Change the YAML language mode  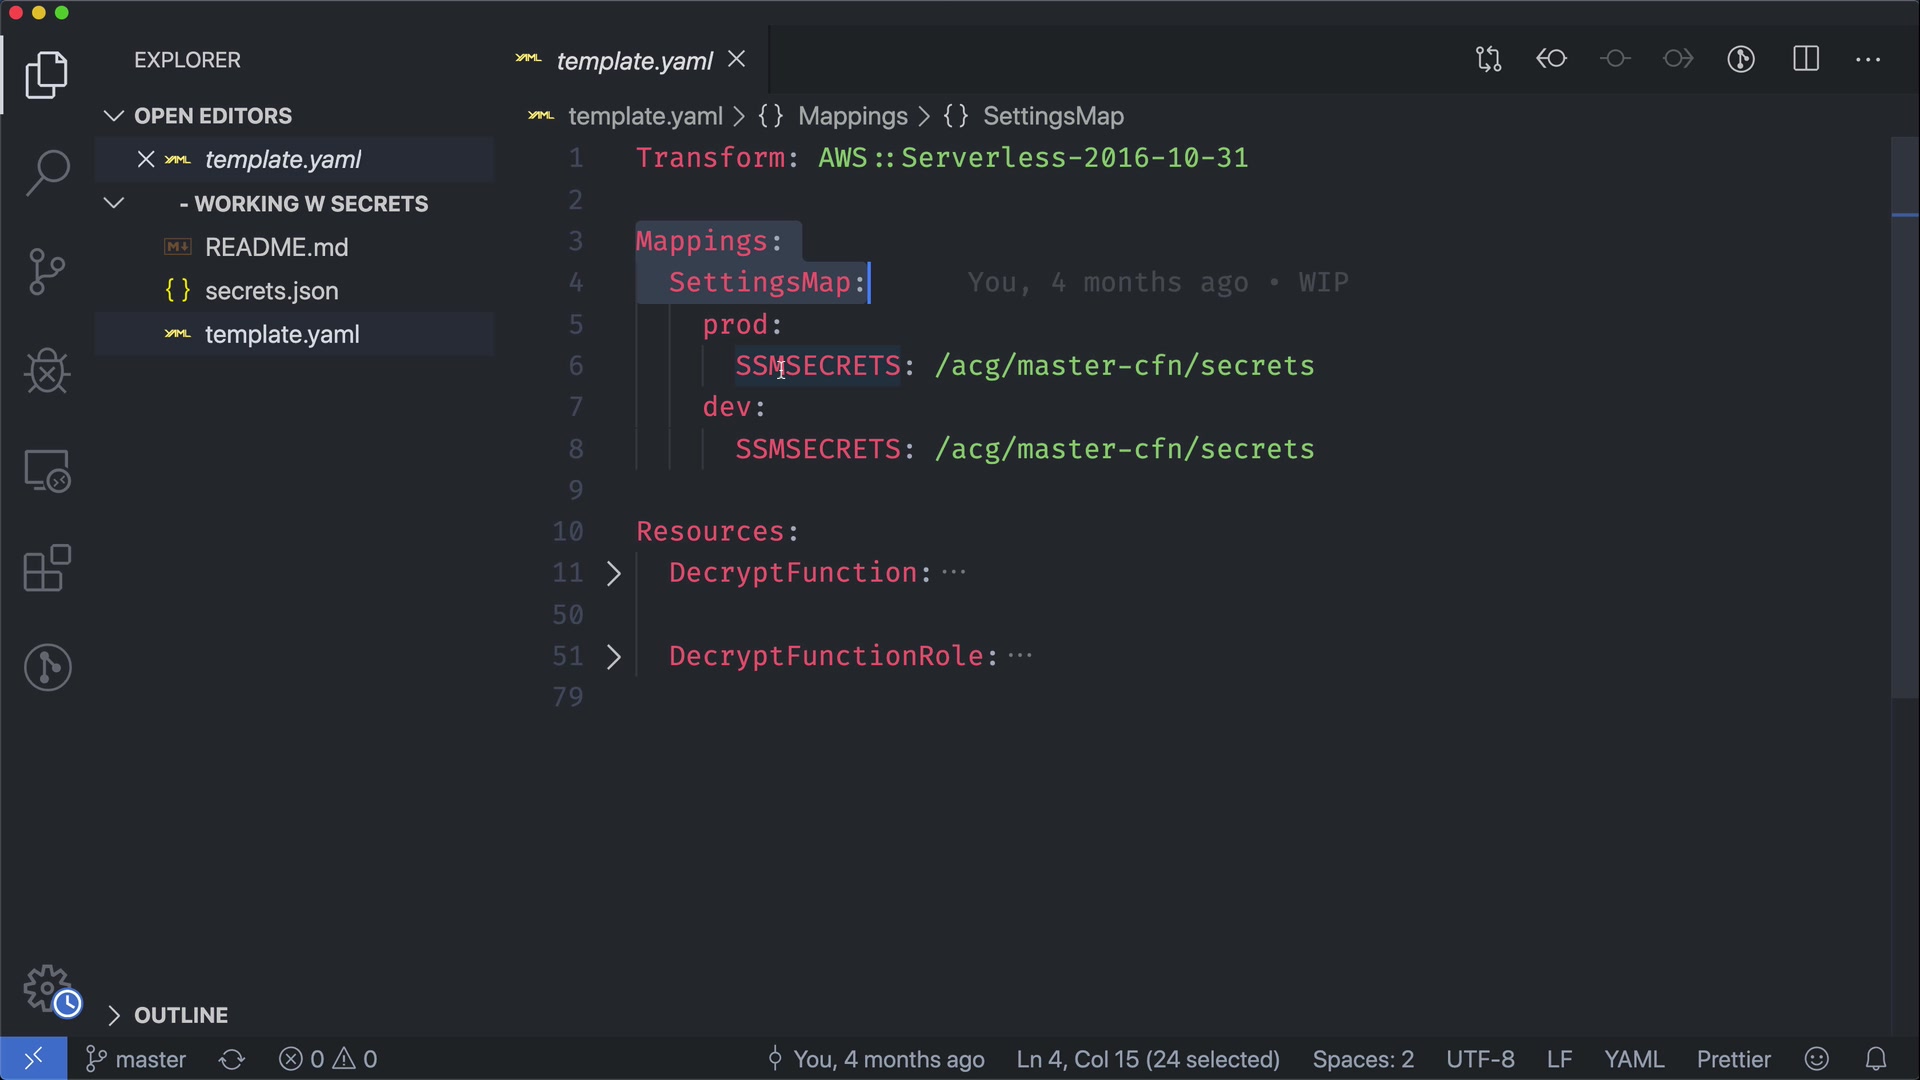(1633, 1059)
